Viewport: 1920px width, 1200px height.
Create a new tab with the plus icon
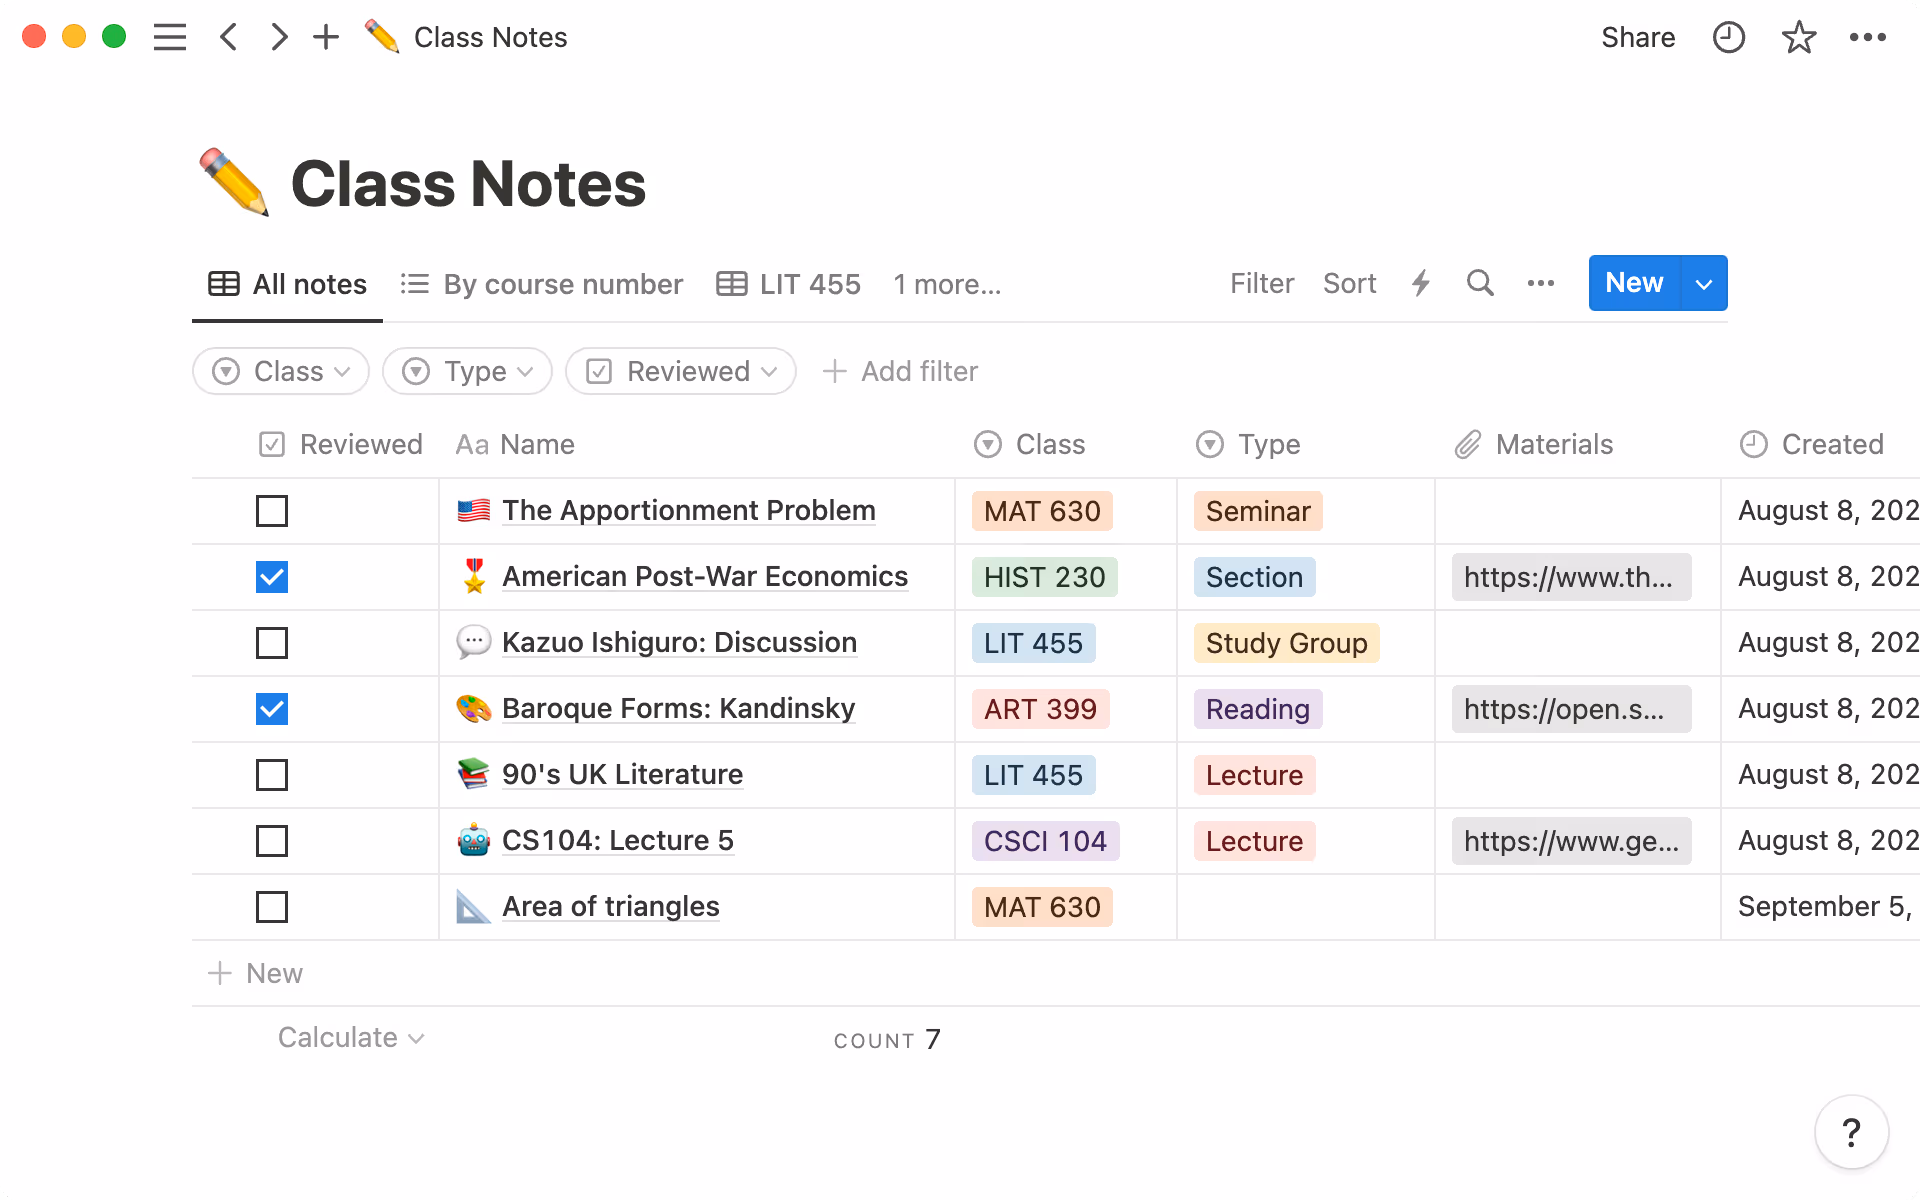pos(325,37)
